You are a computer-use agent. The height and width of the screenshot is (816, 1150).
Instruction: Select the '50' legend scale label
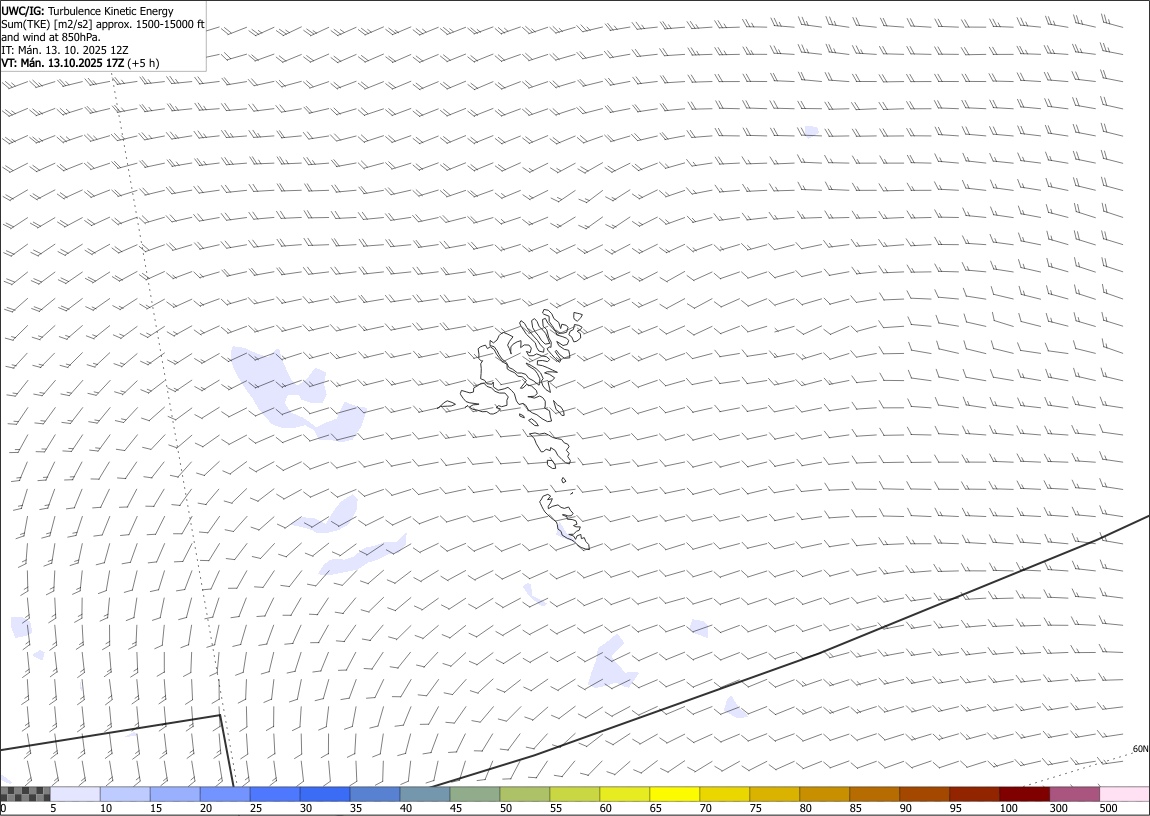click(x=505, y=808)
